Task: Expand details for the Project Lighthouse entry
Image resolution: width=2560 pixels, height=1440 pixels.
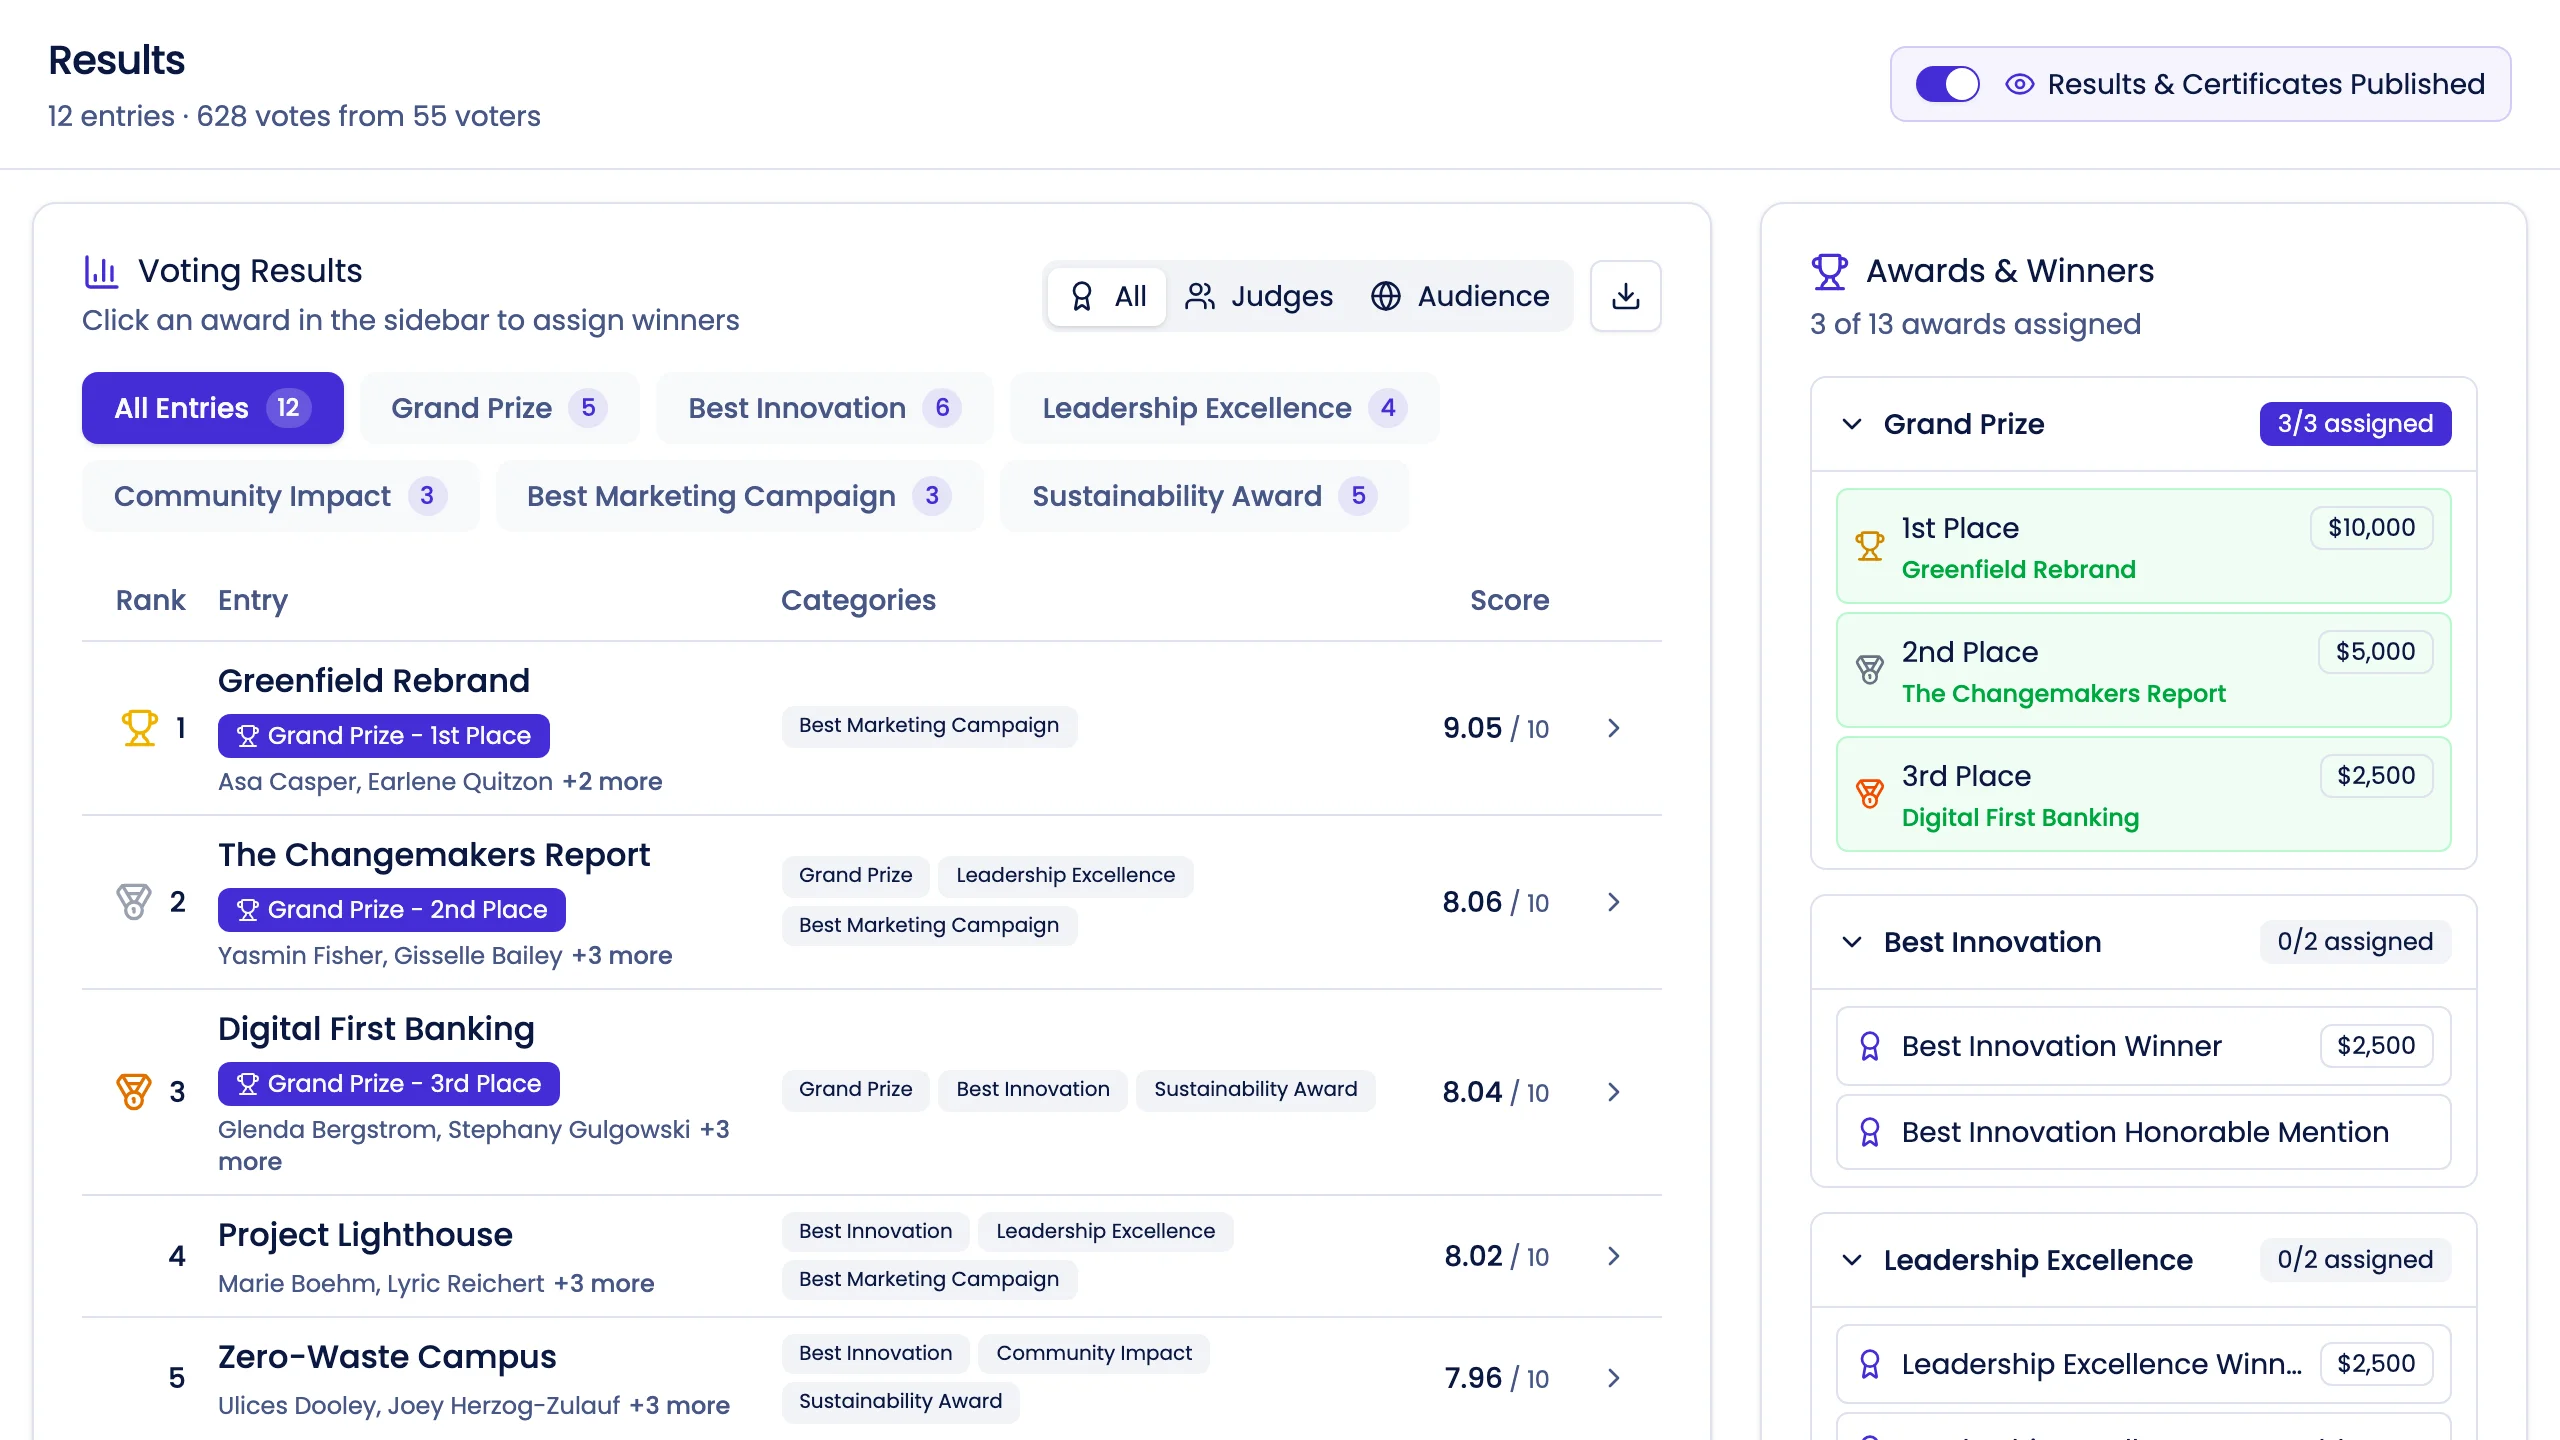Action: (1612, 1256)
